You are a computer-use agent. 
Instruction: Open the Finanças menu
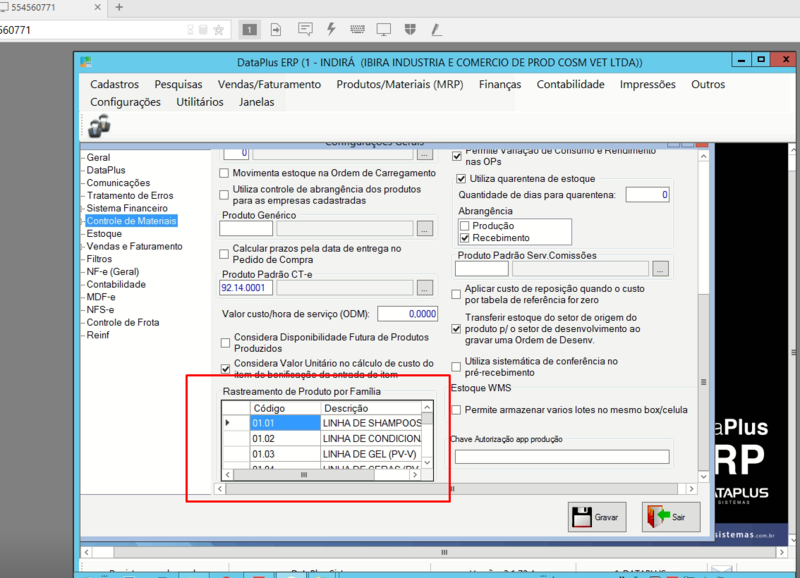pyautogui.click(x=499, y=85)
